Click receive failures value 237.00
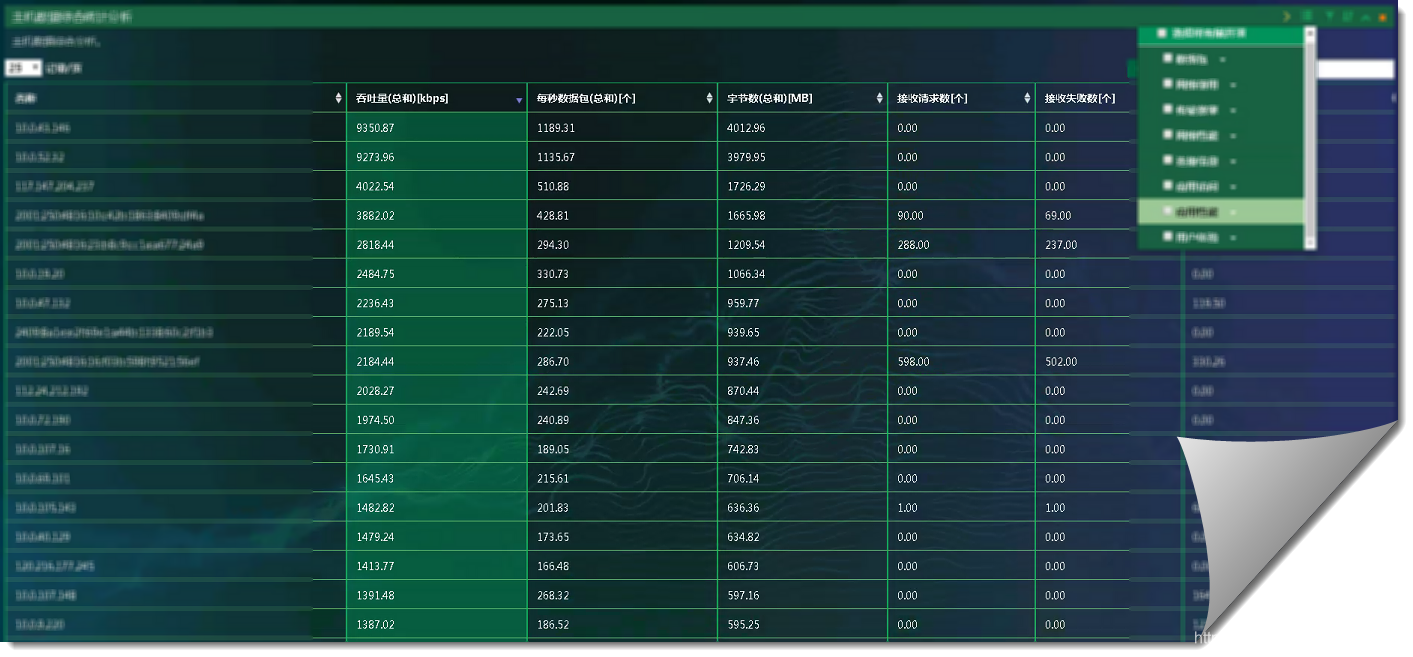 coord(1061,244)
